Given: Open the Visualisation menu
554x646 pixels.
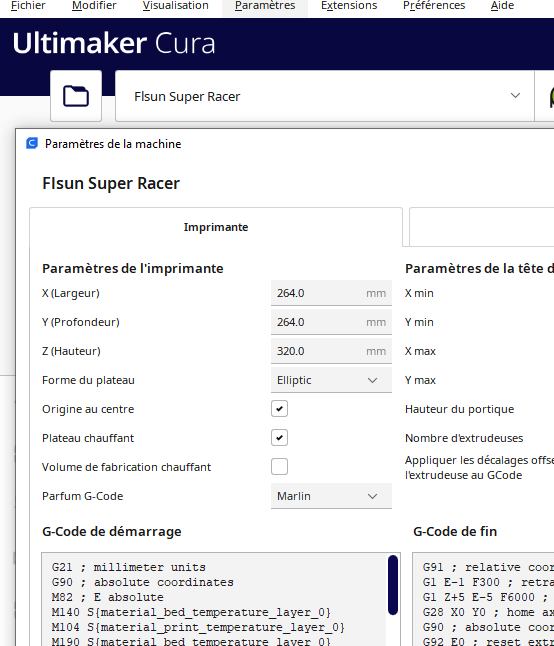Looking at the screenshot, I should [175, 6].
